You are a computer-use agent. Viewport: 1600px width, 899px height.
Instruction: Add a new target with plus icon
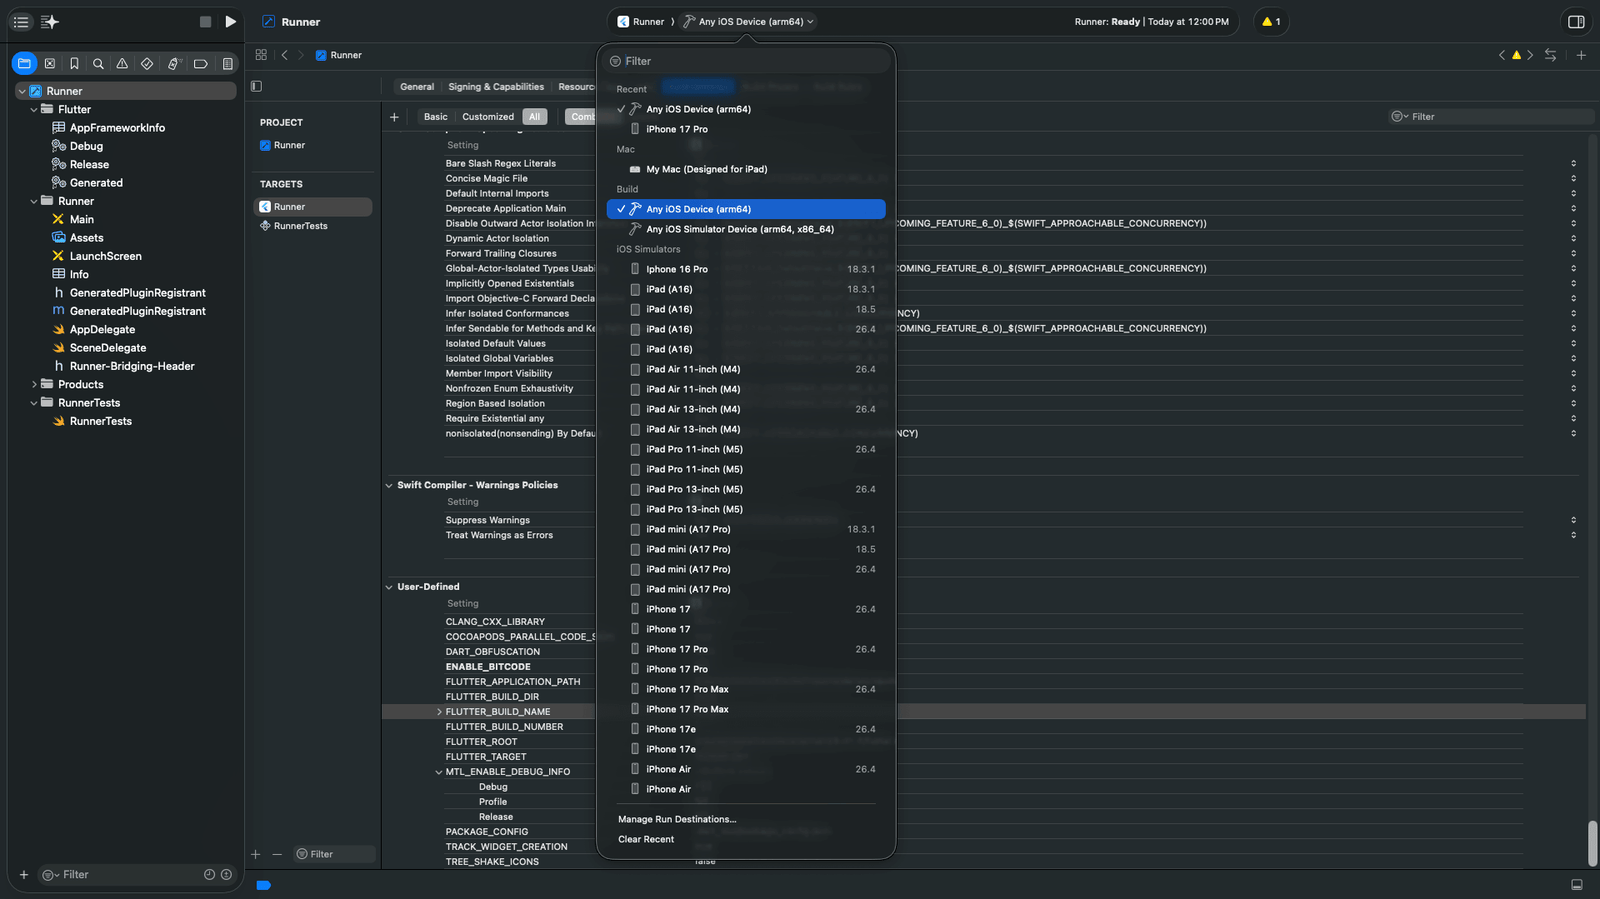tap(256, 854)
